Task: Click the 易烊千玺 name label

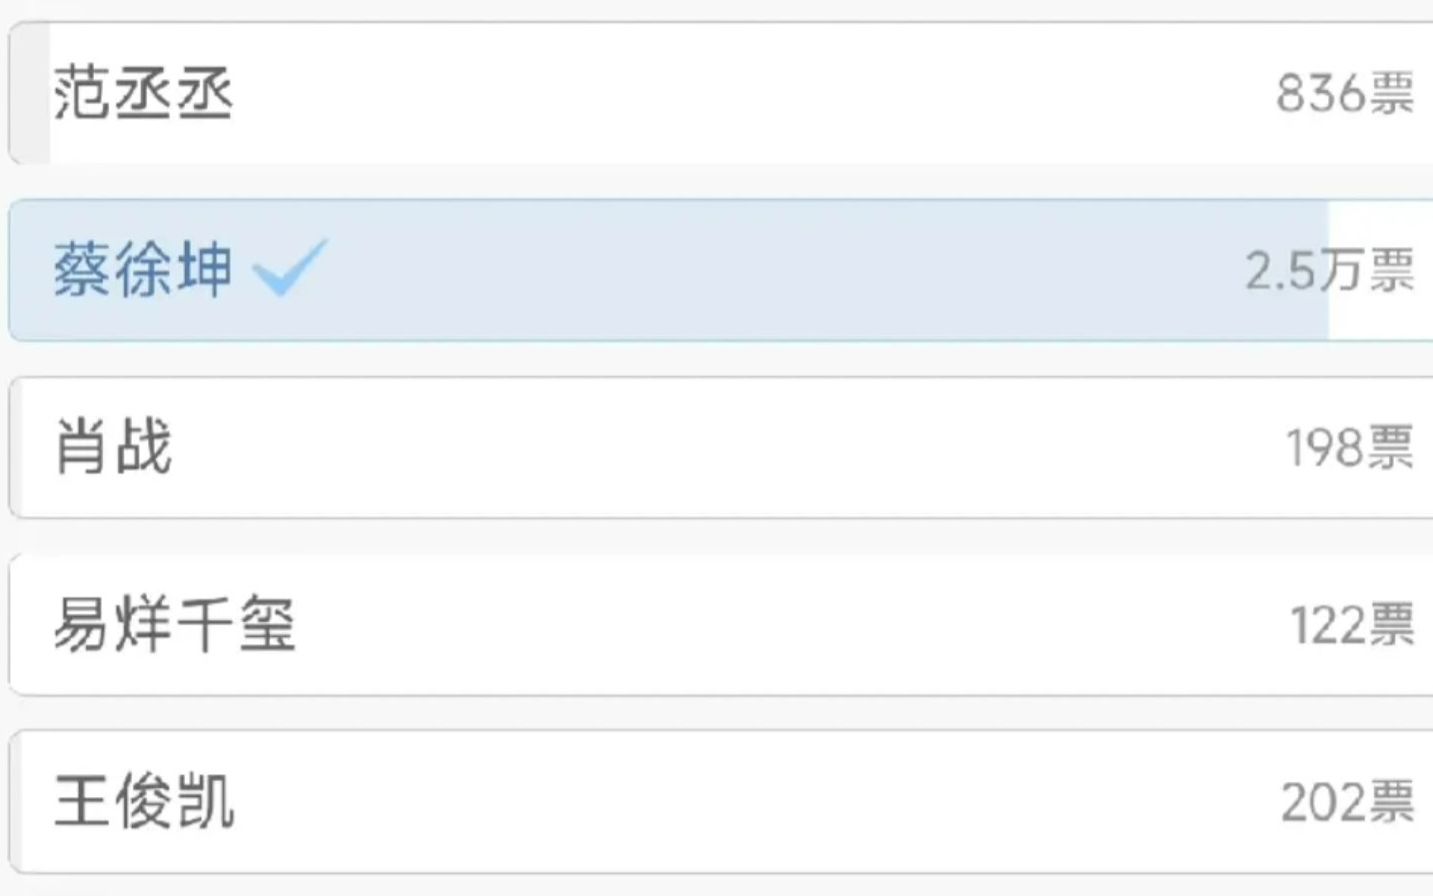Action: coord(174,625)
